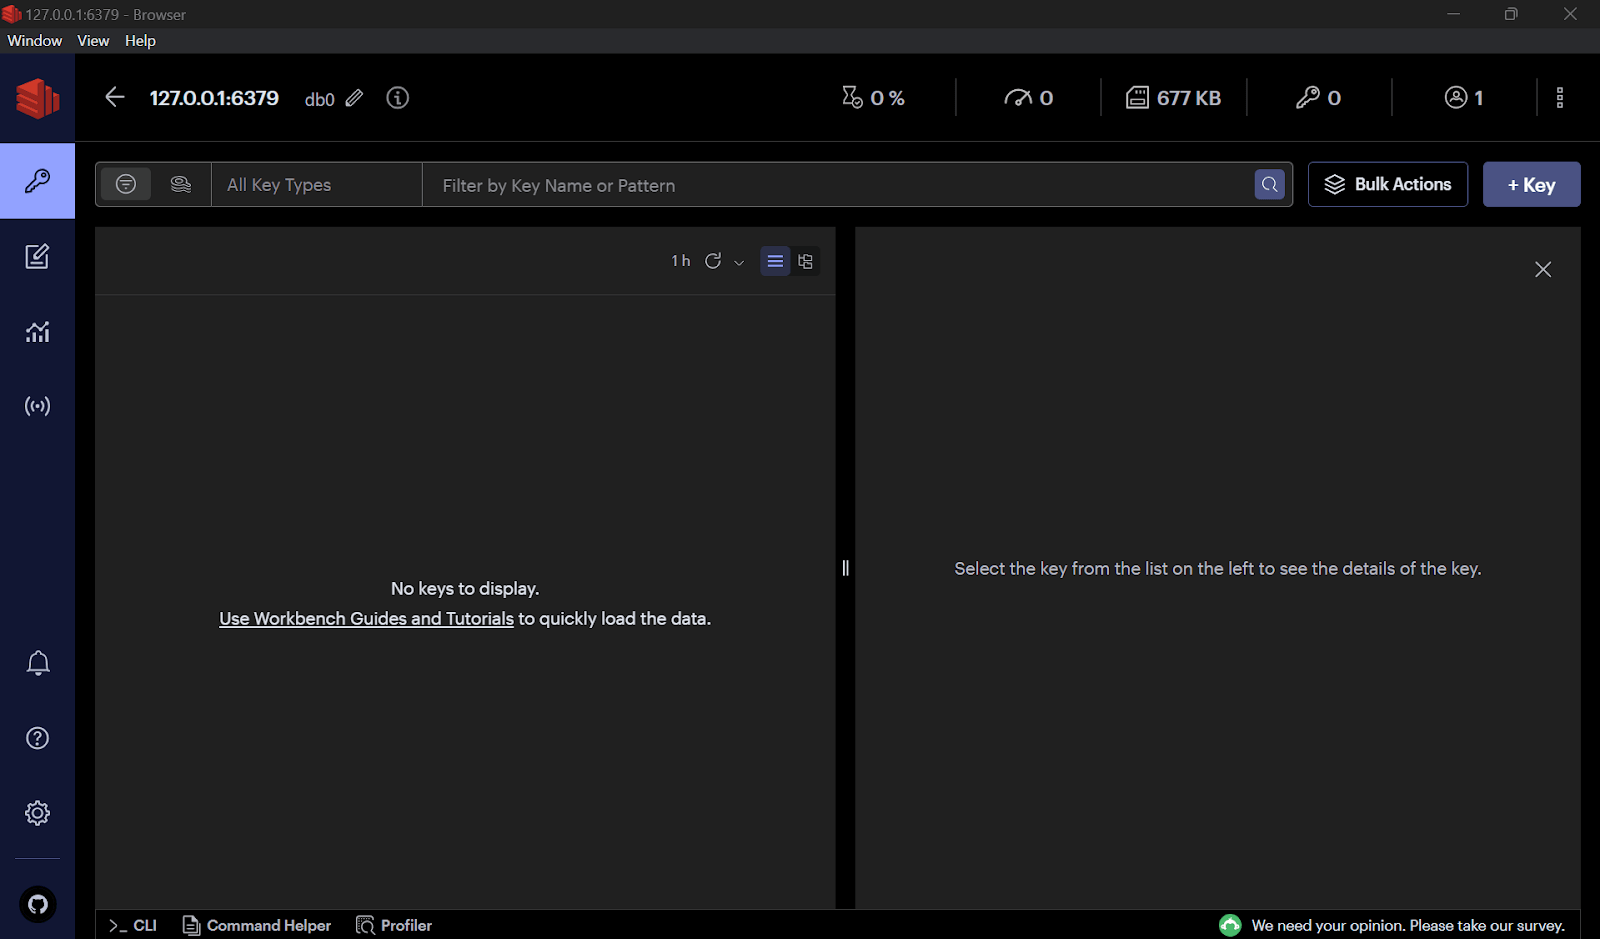Open the three-dot overflow menu
Image resolution: width=1600 pixels, height=939 pixels.
pos(1559,98)
